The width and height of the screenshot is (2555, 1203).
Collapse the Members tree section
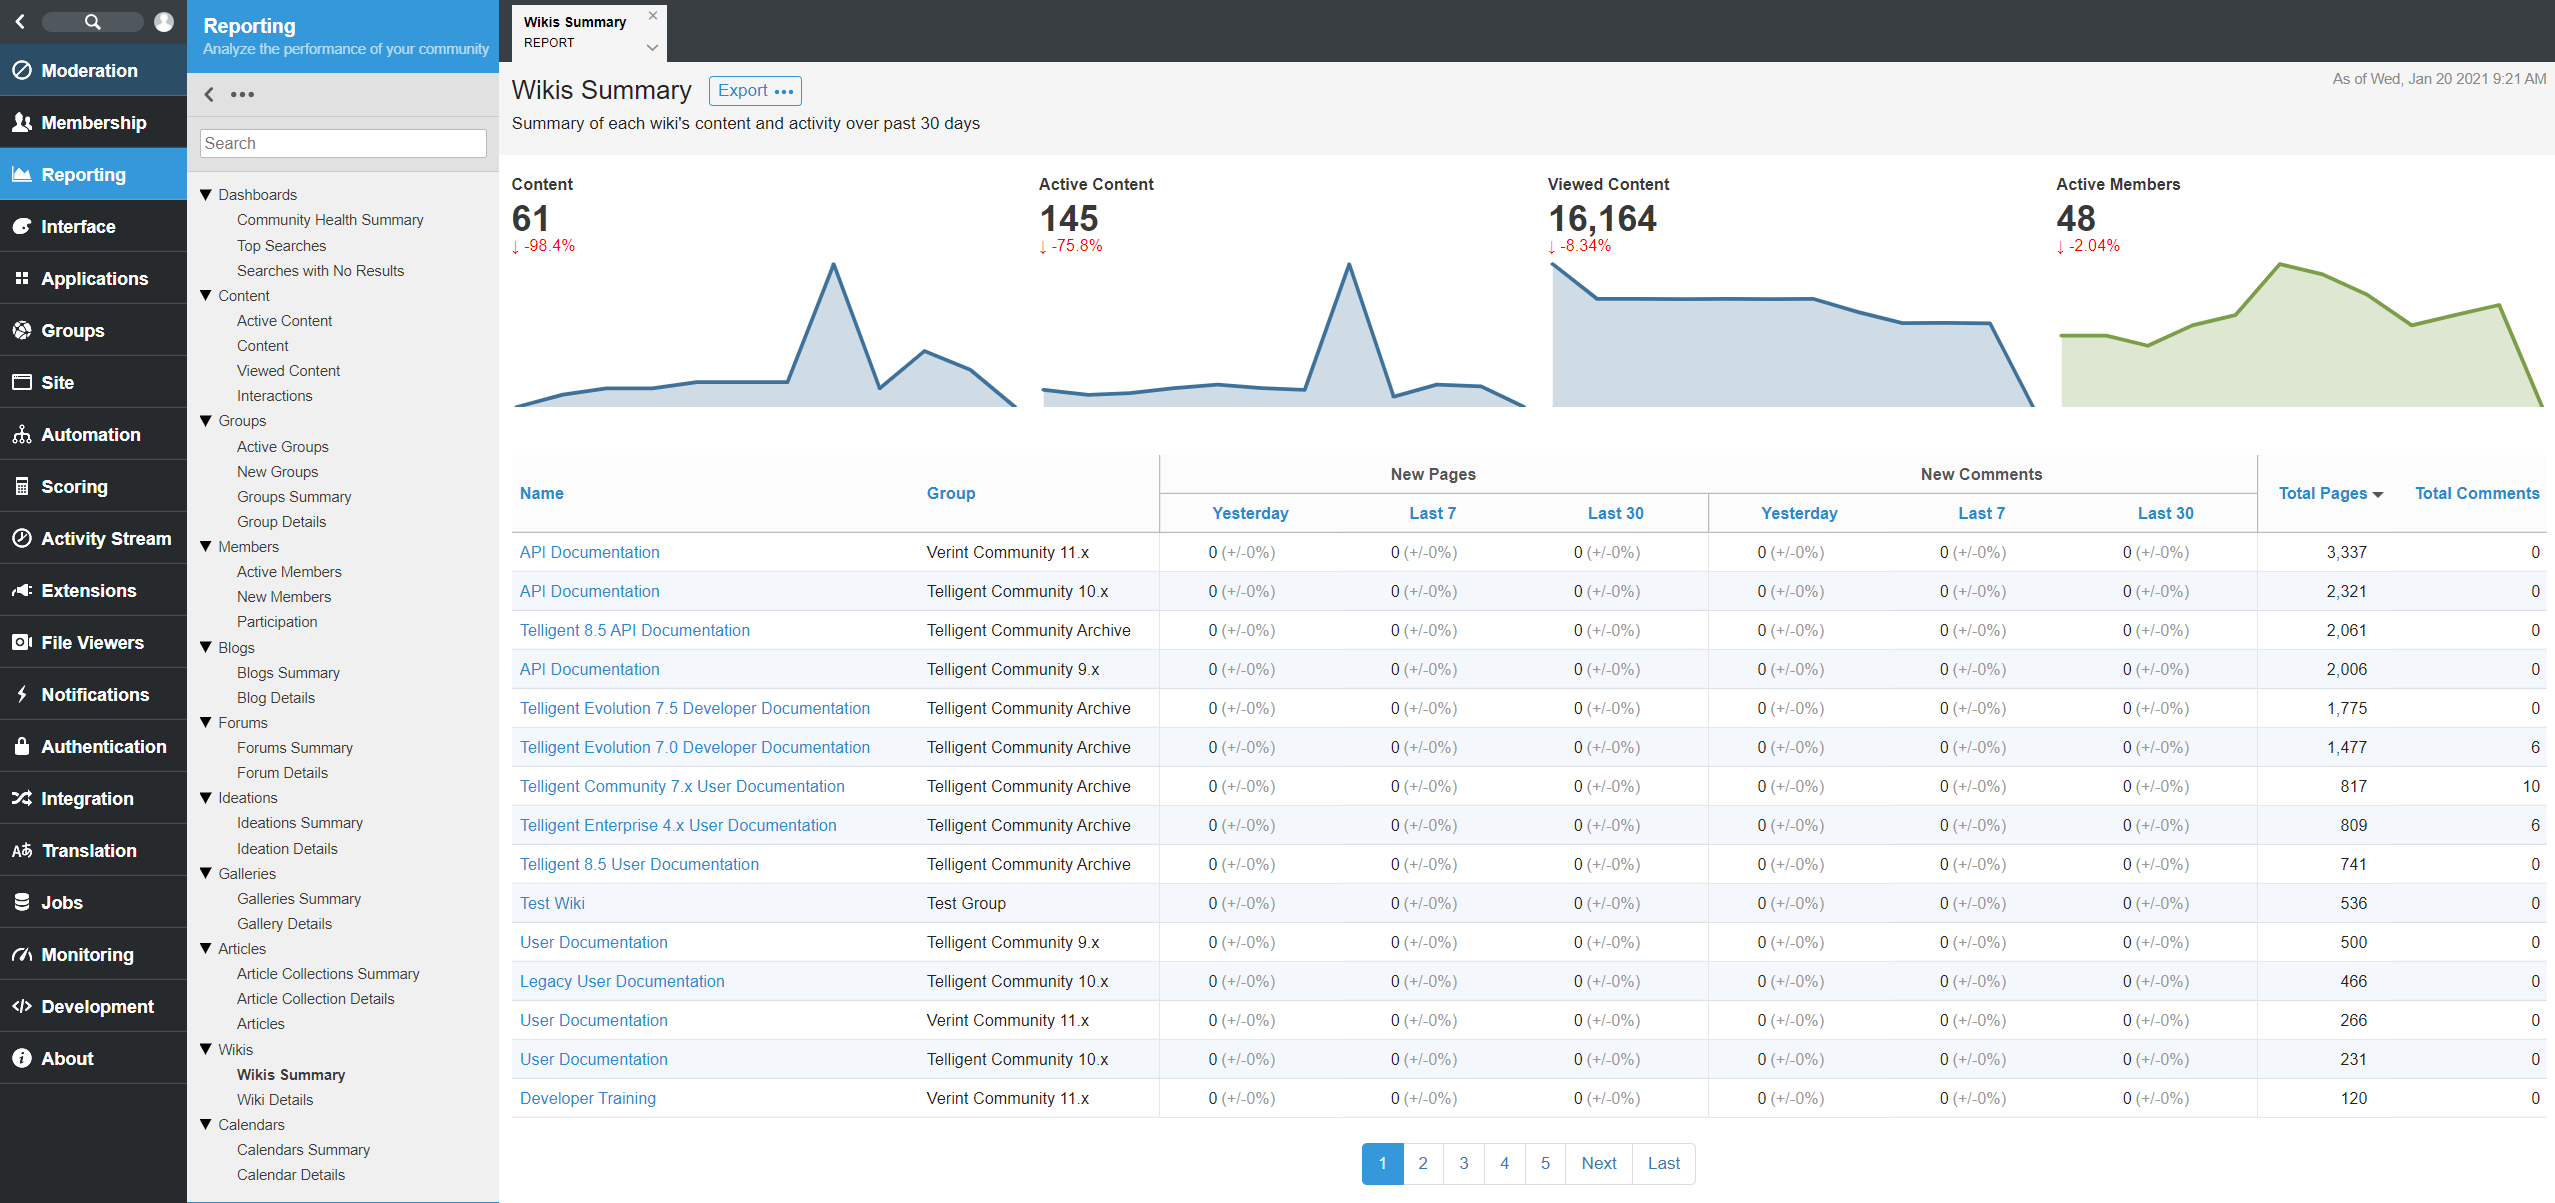tap(206, 547)
